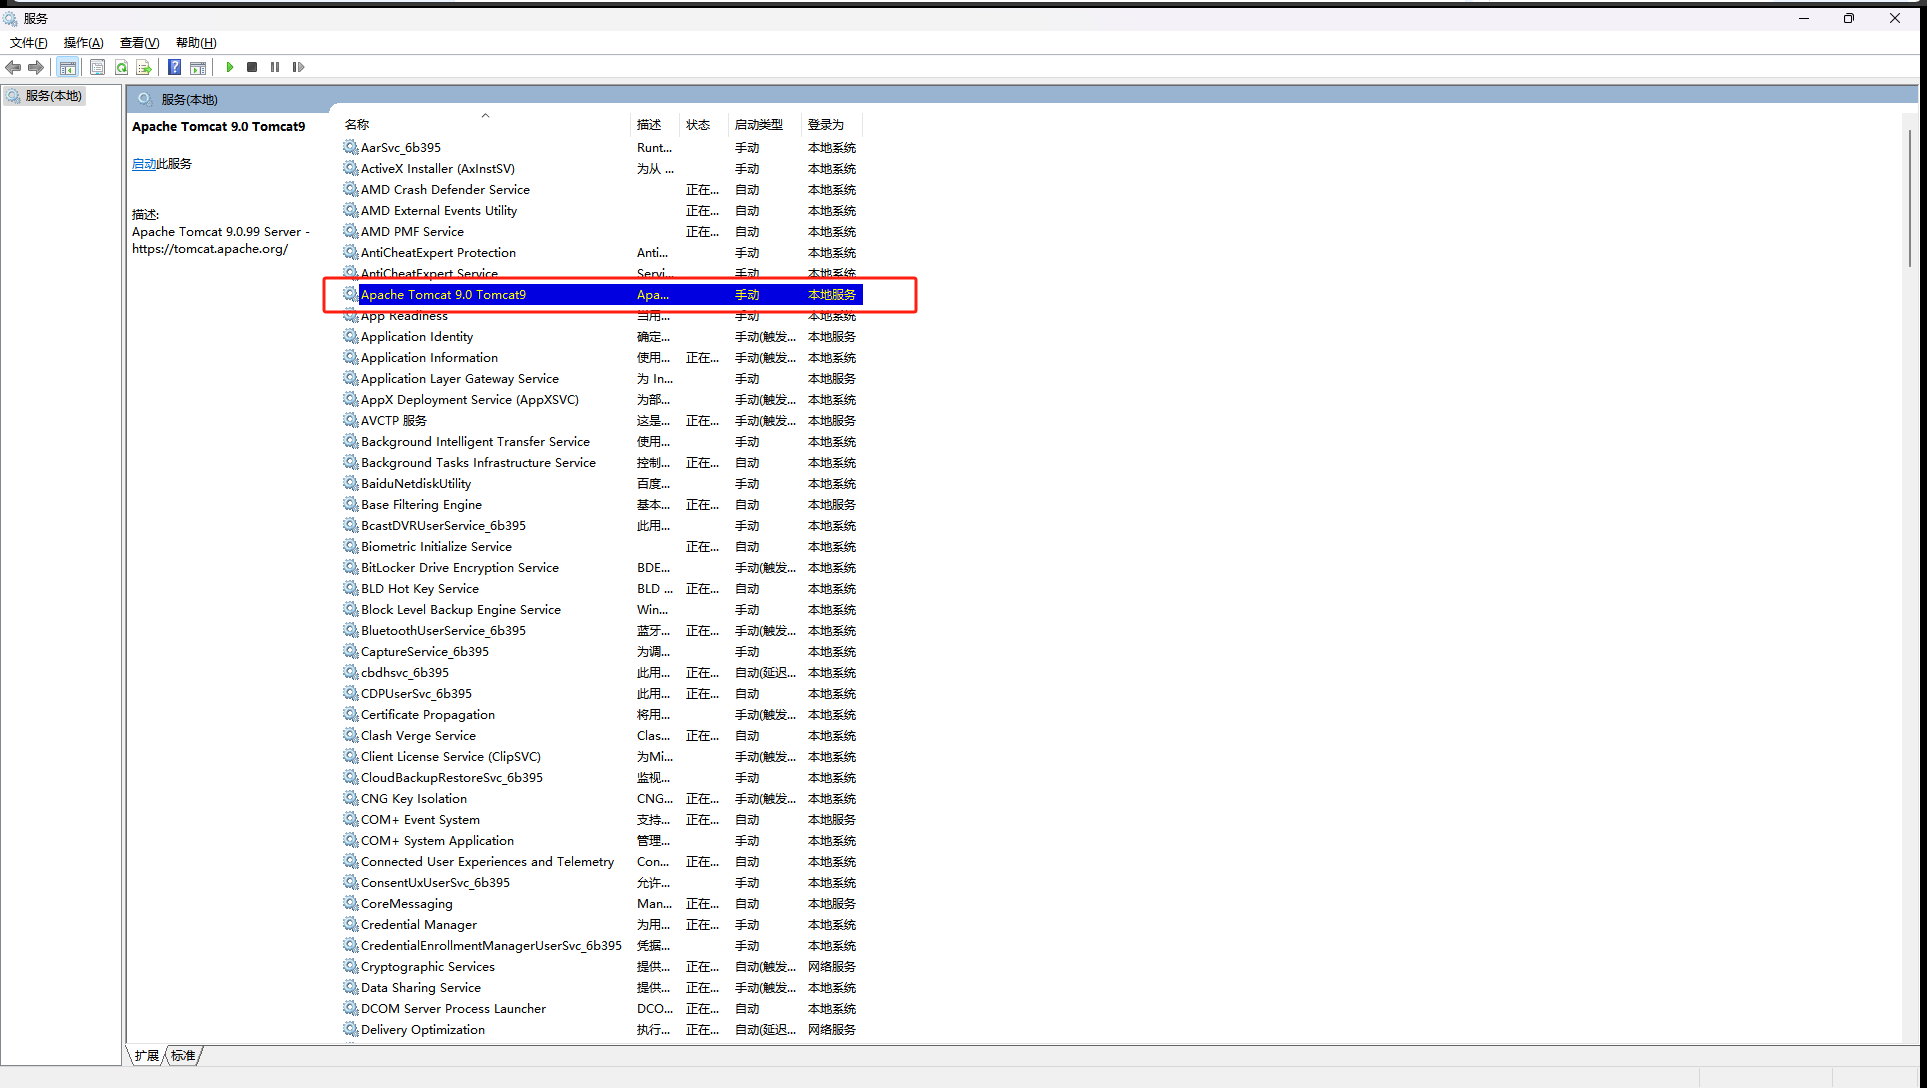Toggle the Show/Hide Console Tree icon
Image resolution: width=1927 pixels, height=1088 pixels.
pos(67,67)
